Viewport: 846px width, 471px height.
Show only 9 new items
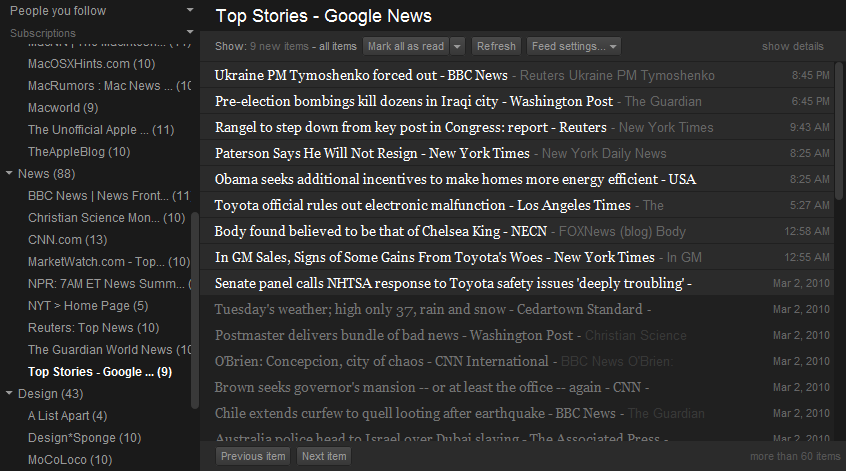(x=279, y=46)
